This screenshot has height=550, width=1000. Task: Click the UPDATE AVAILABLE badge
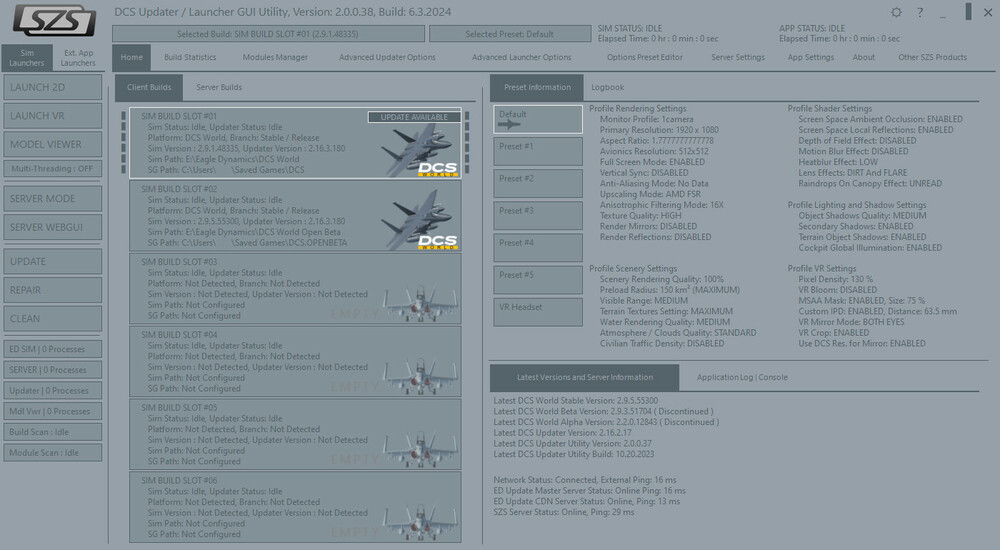point(414,117)
